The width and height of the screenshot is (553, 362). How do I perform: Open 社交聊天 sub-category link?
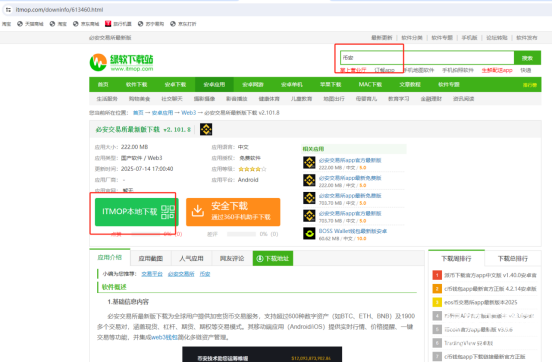click(x=172, y=99)
